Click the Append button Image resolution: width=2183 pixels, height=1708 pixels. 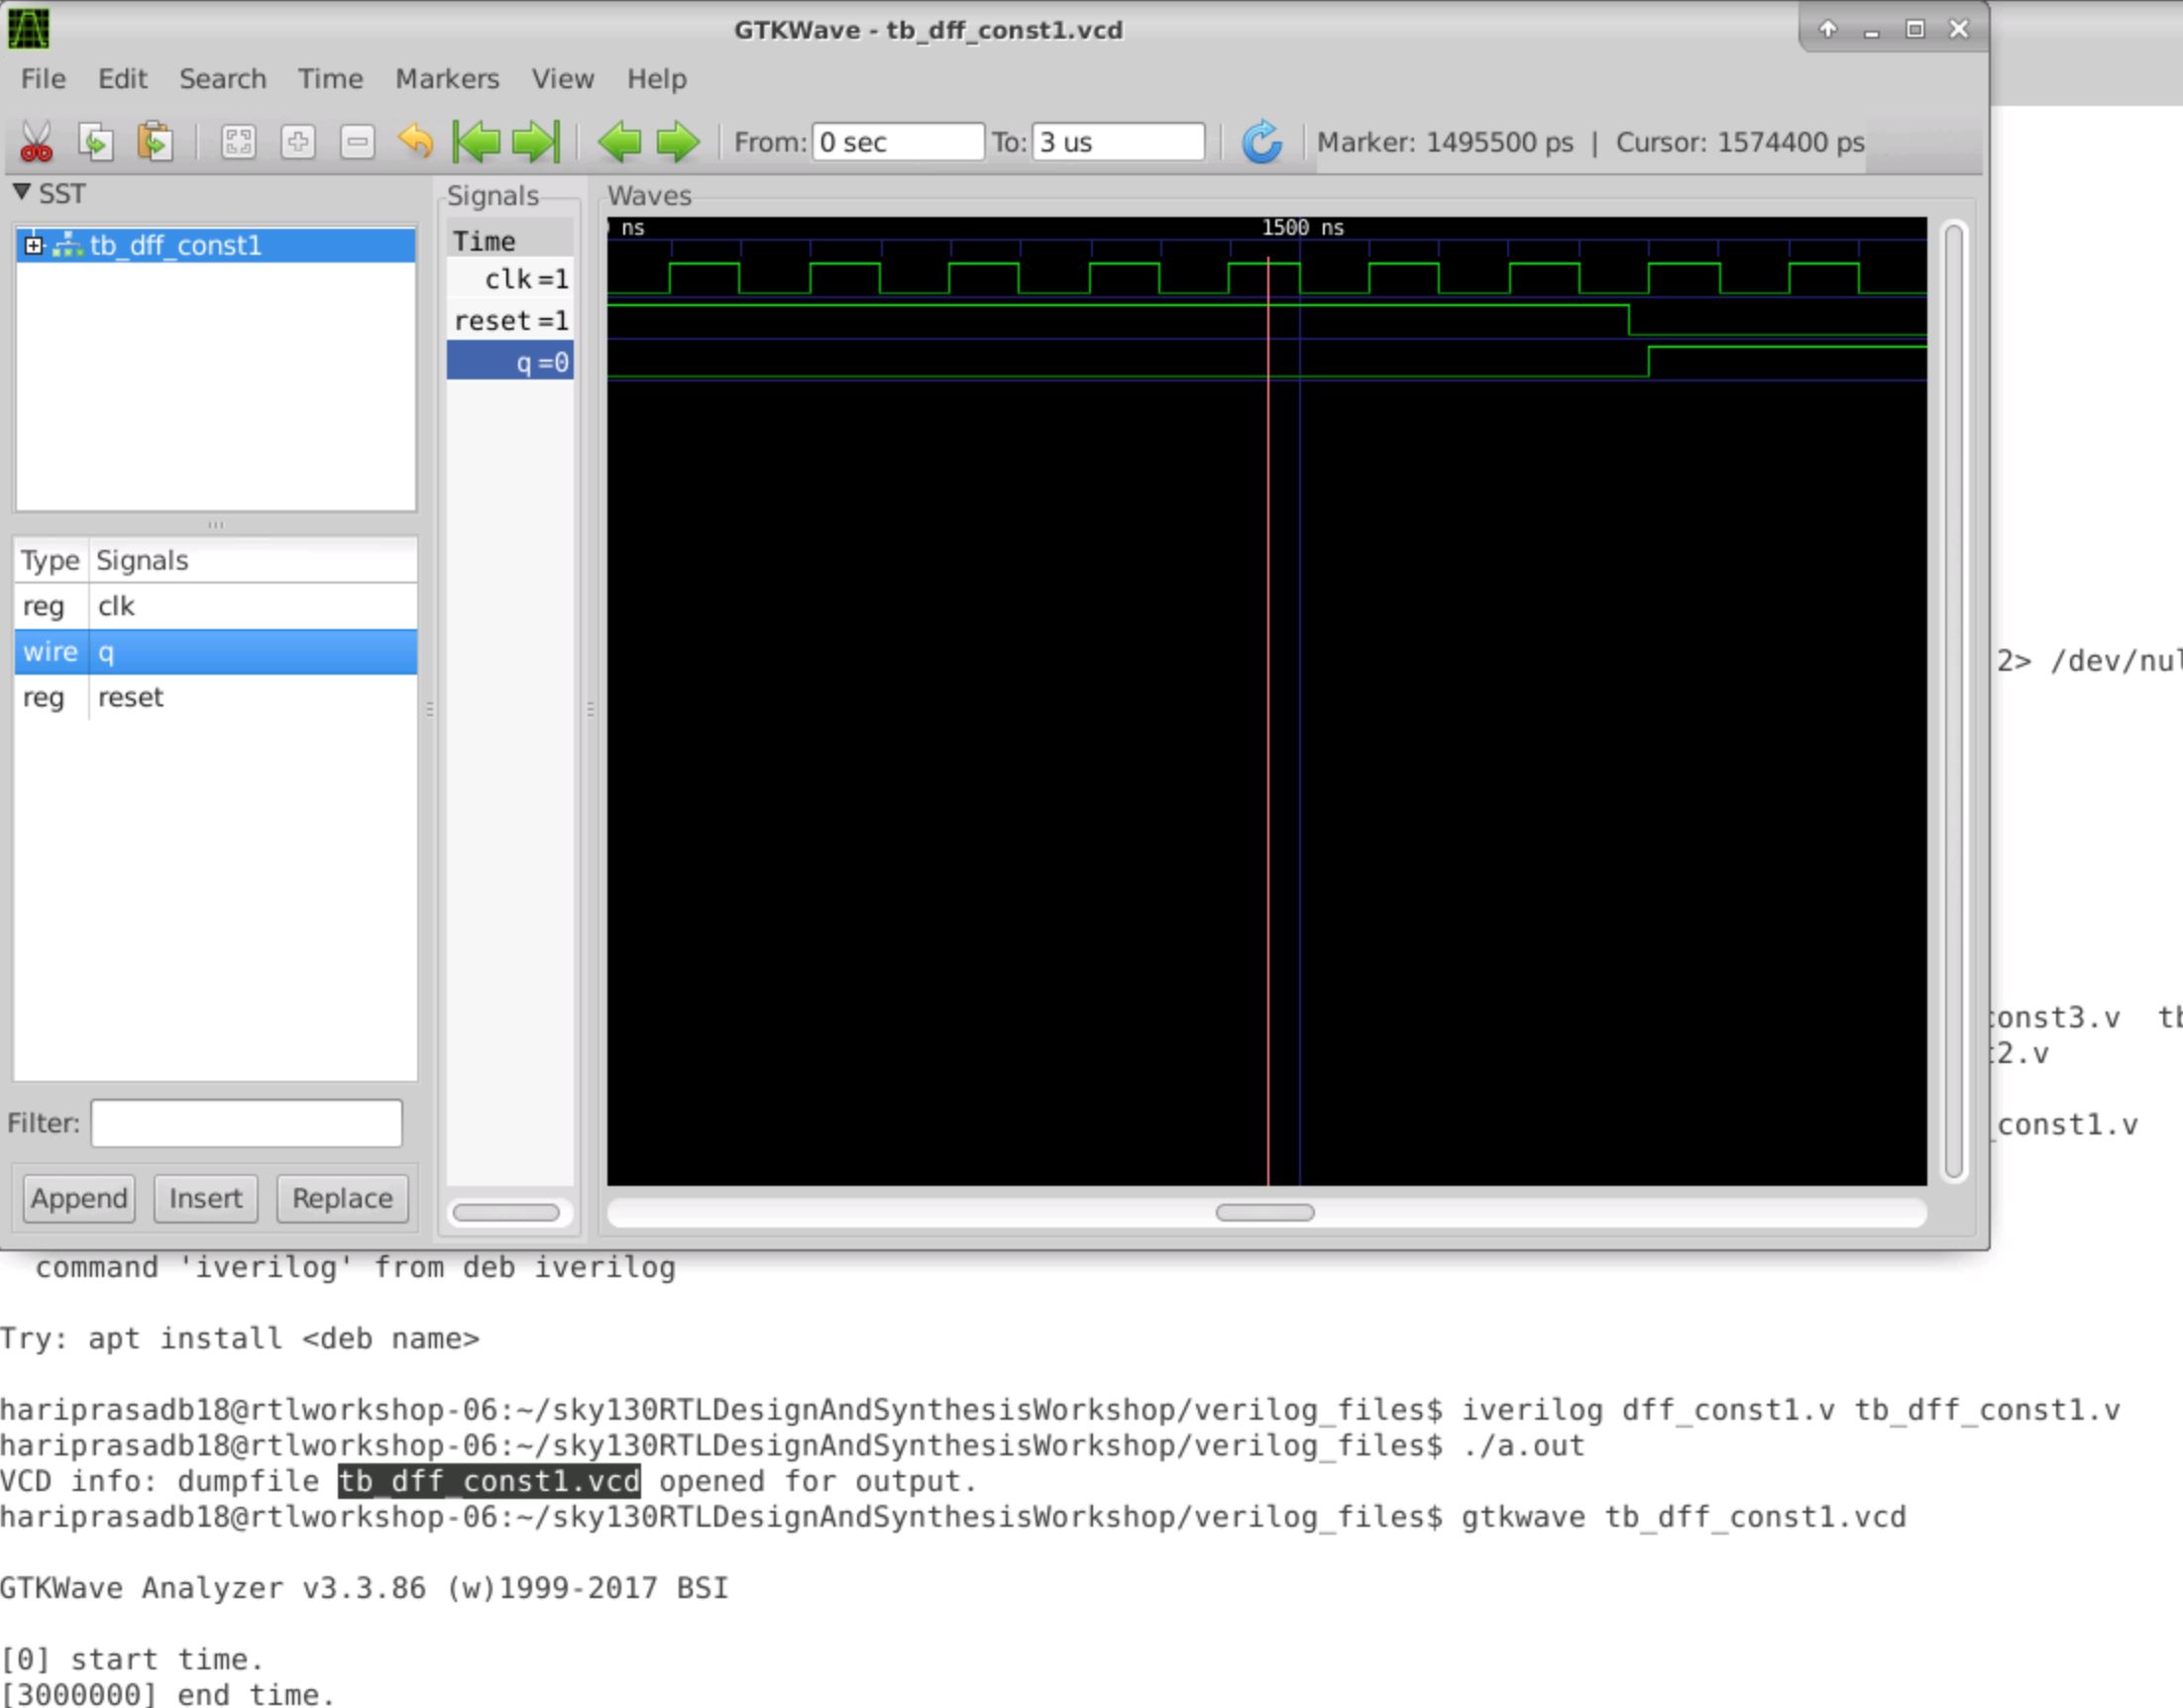pos(78,1198)
